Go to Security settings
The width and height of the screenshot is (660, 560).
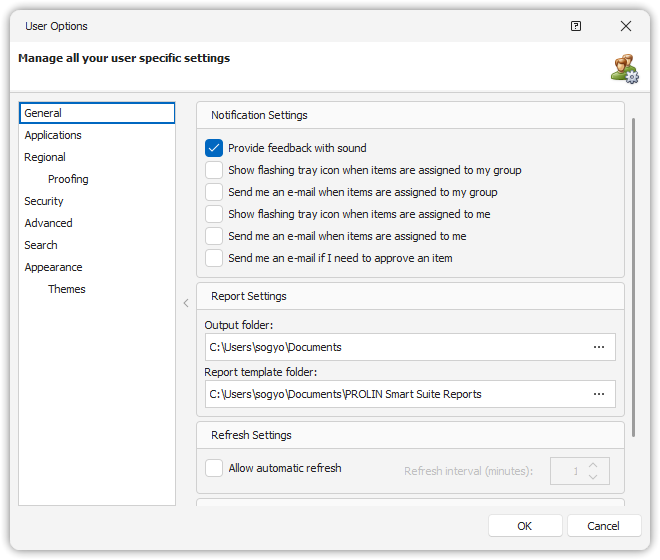[44, 201]
